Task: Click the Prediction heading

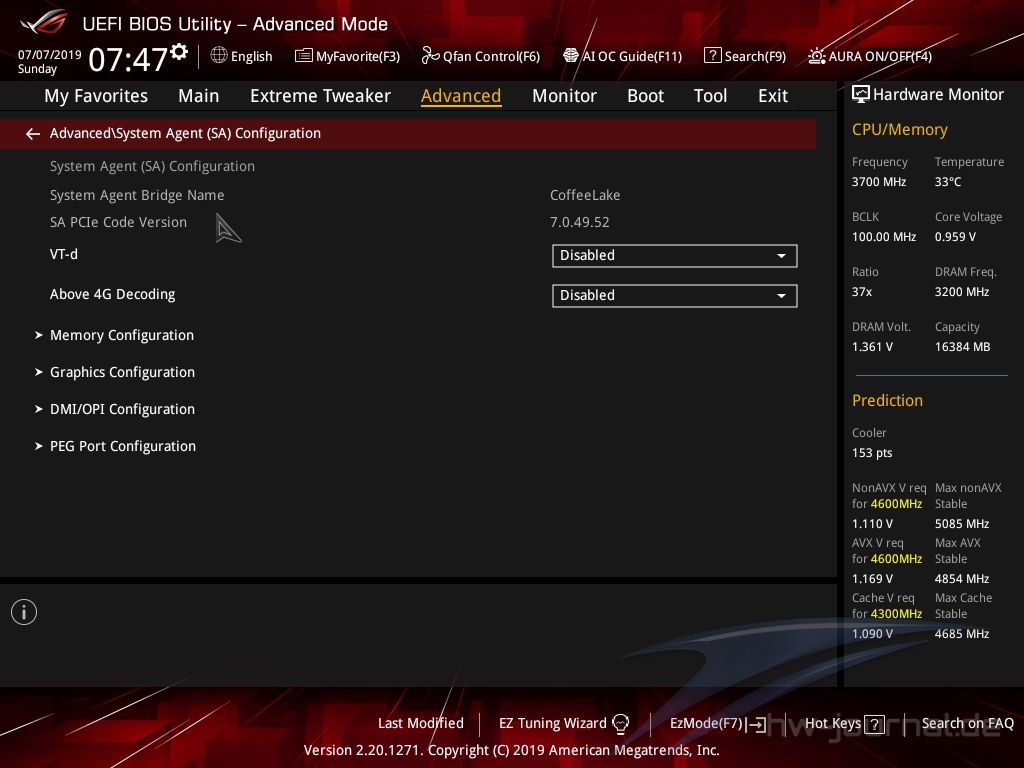Action: [887, 400]
